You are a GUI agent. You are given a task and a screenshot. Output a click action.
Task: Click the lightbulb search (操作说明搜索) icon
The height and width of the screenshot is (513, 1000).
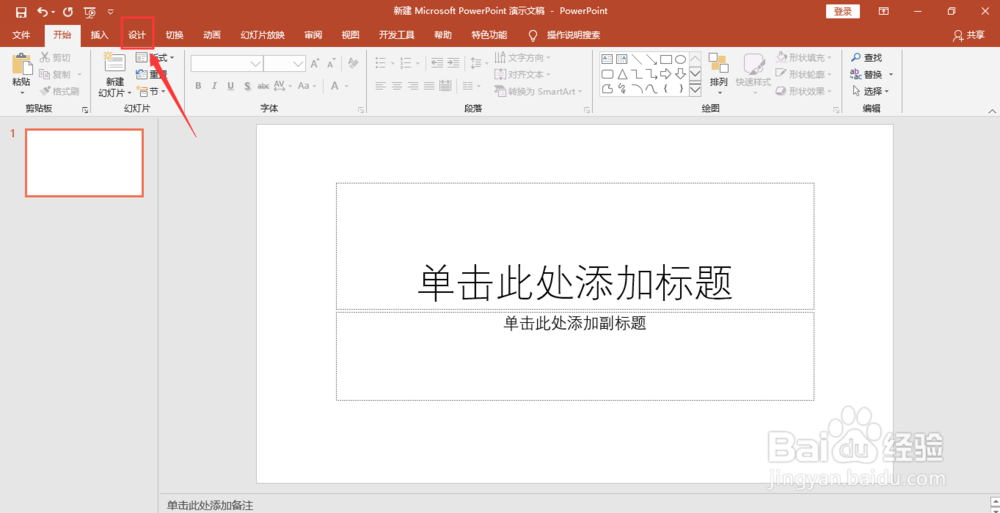pyautogui.click(x=533, y=35)
